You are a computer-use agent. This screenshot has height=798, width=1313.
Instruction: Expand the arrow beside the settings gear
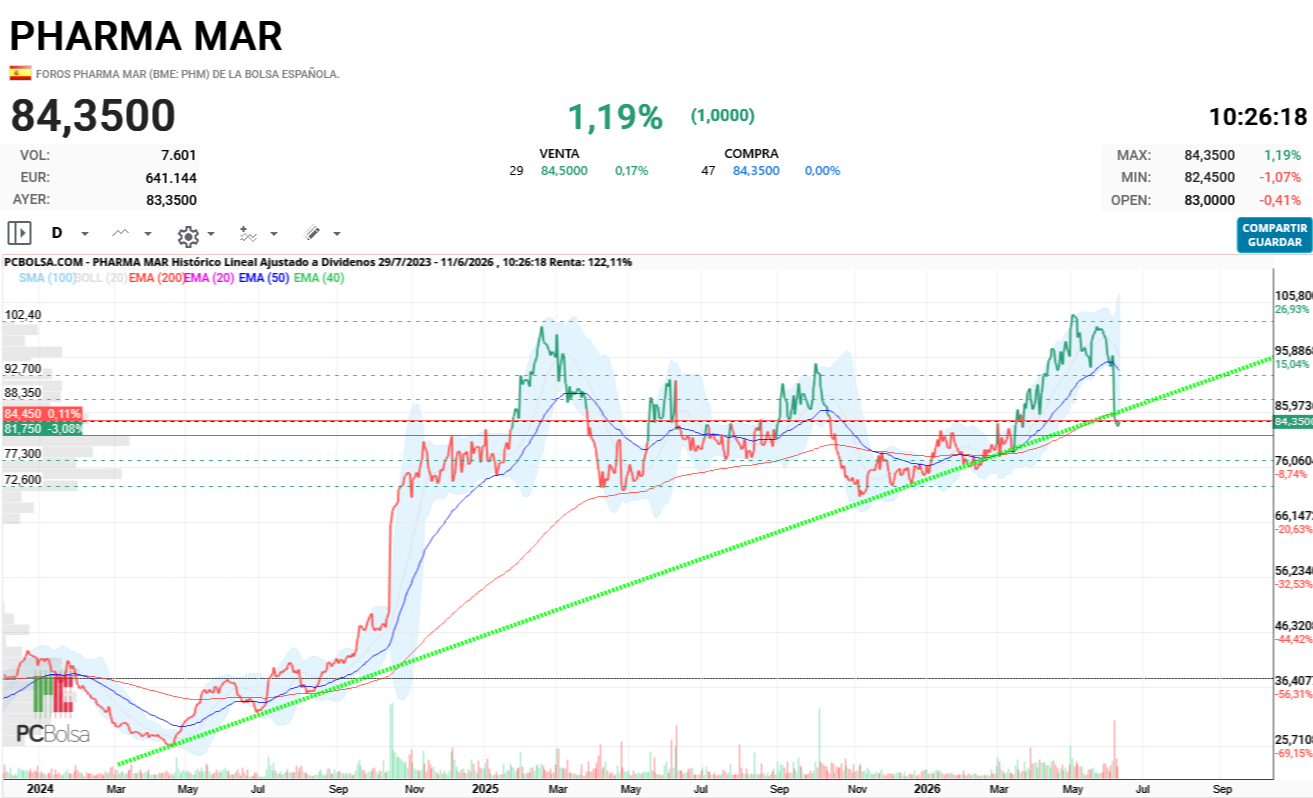(x=211, y=234)
